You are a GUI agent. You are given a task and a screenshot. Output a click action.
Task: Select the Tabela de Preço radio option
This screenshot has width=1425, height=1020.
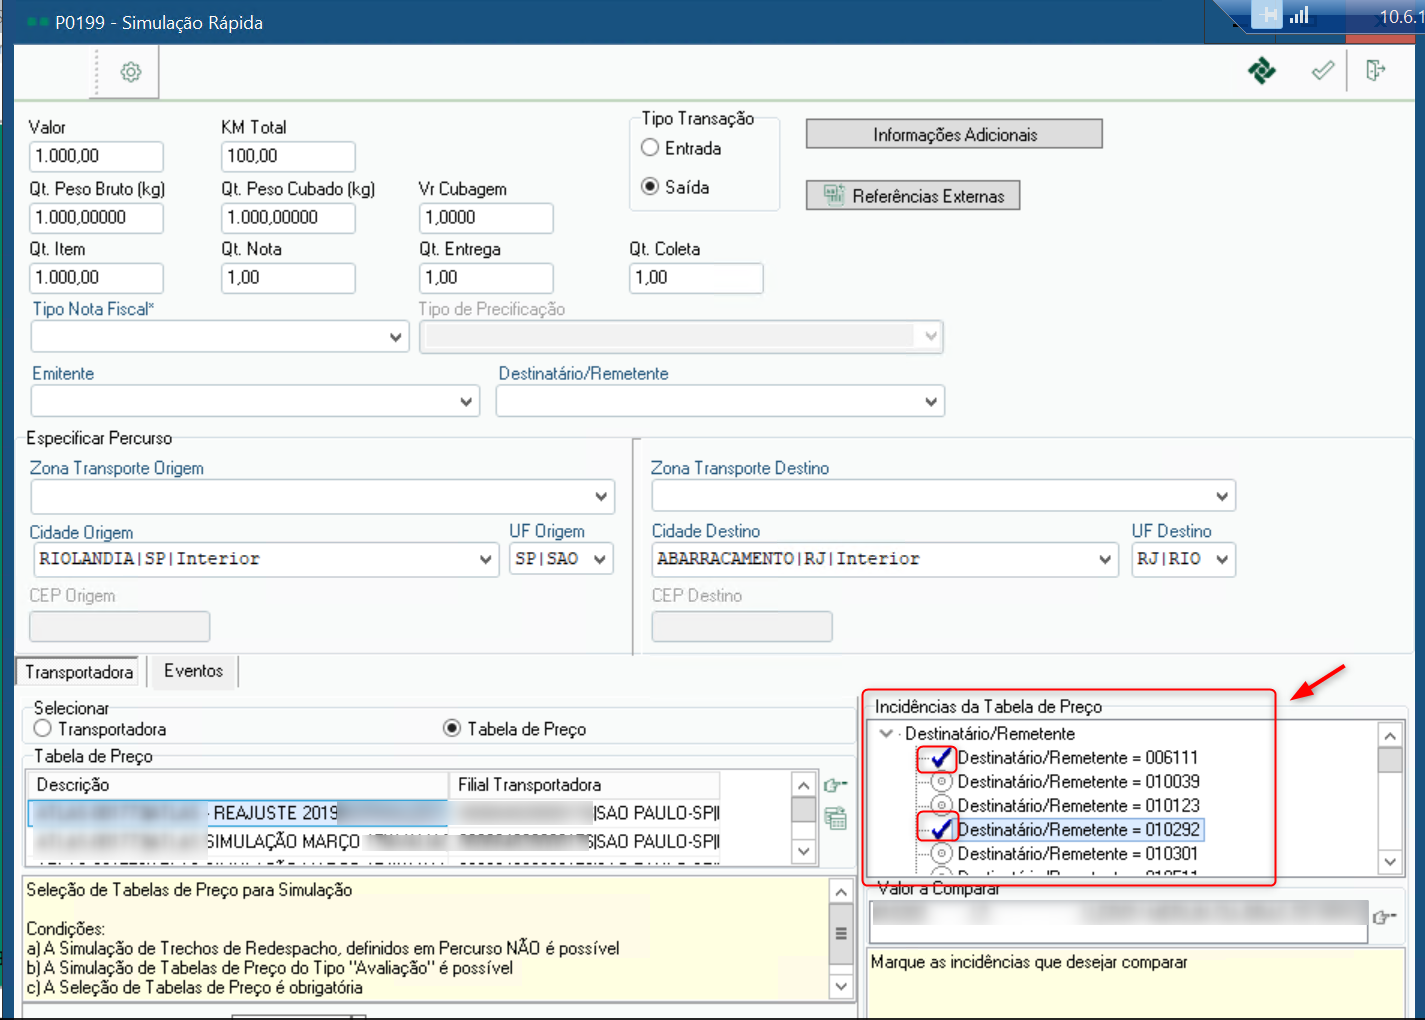point(452,728)
